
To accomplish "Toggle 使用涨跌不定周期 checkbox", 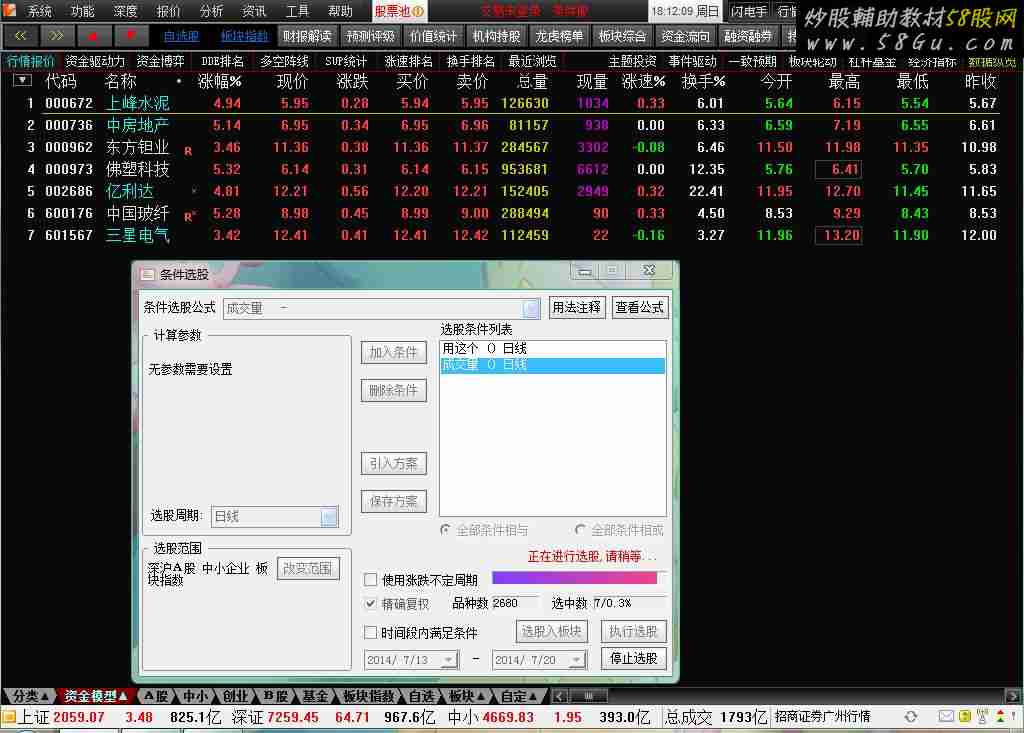I will (370, 579).
